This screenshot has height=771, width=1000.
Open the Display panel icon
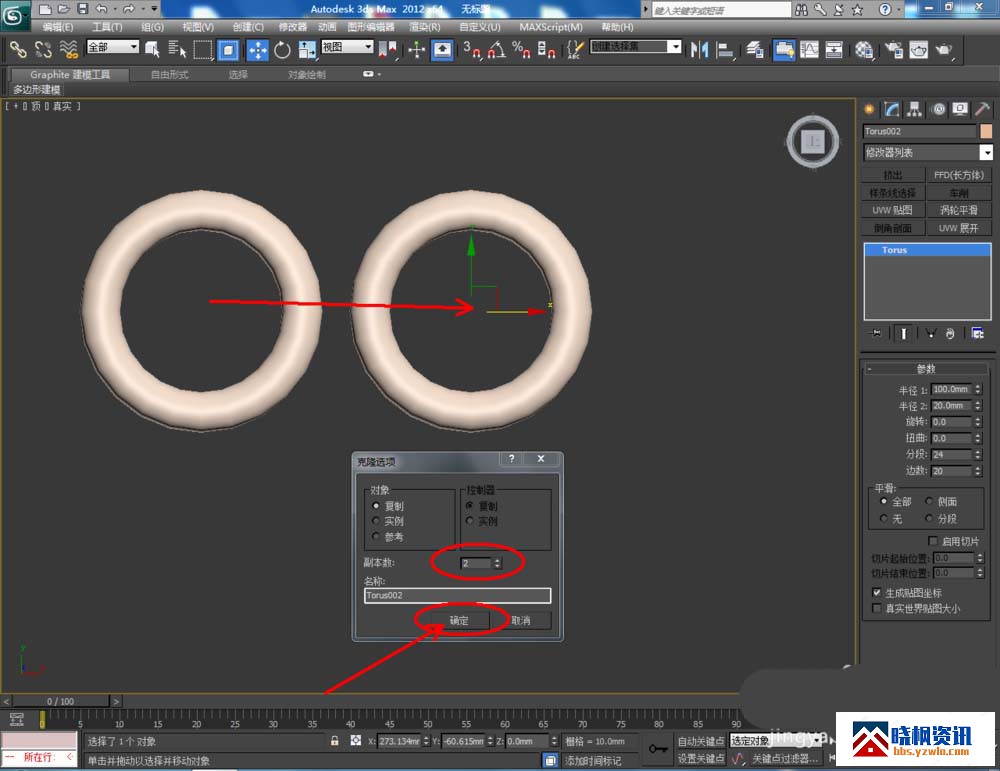[x=960, y=110]
